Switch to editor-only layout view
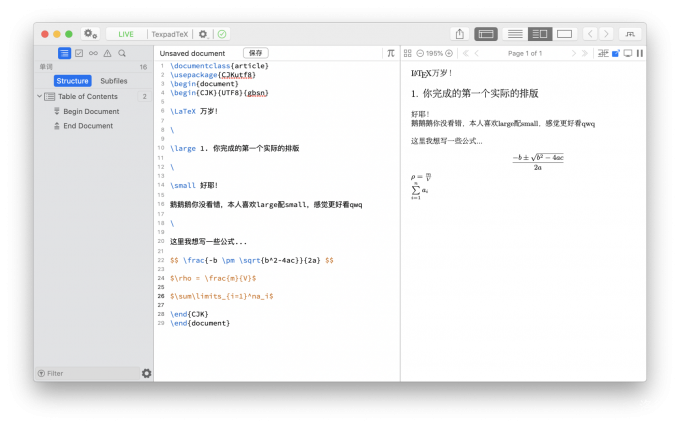680x426 pixels. [515, 34]
